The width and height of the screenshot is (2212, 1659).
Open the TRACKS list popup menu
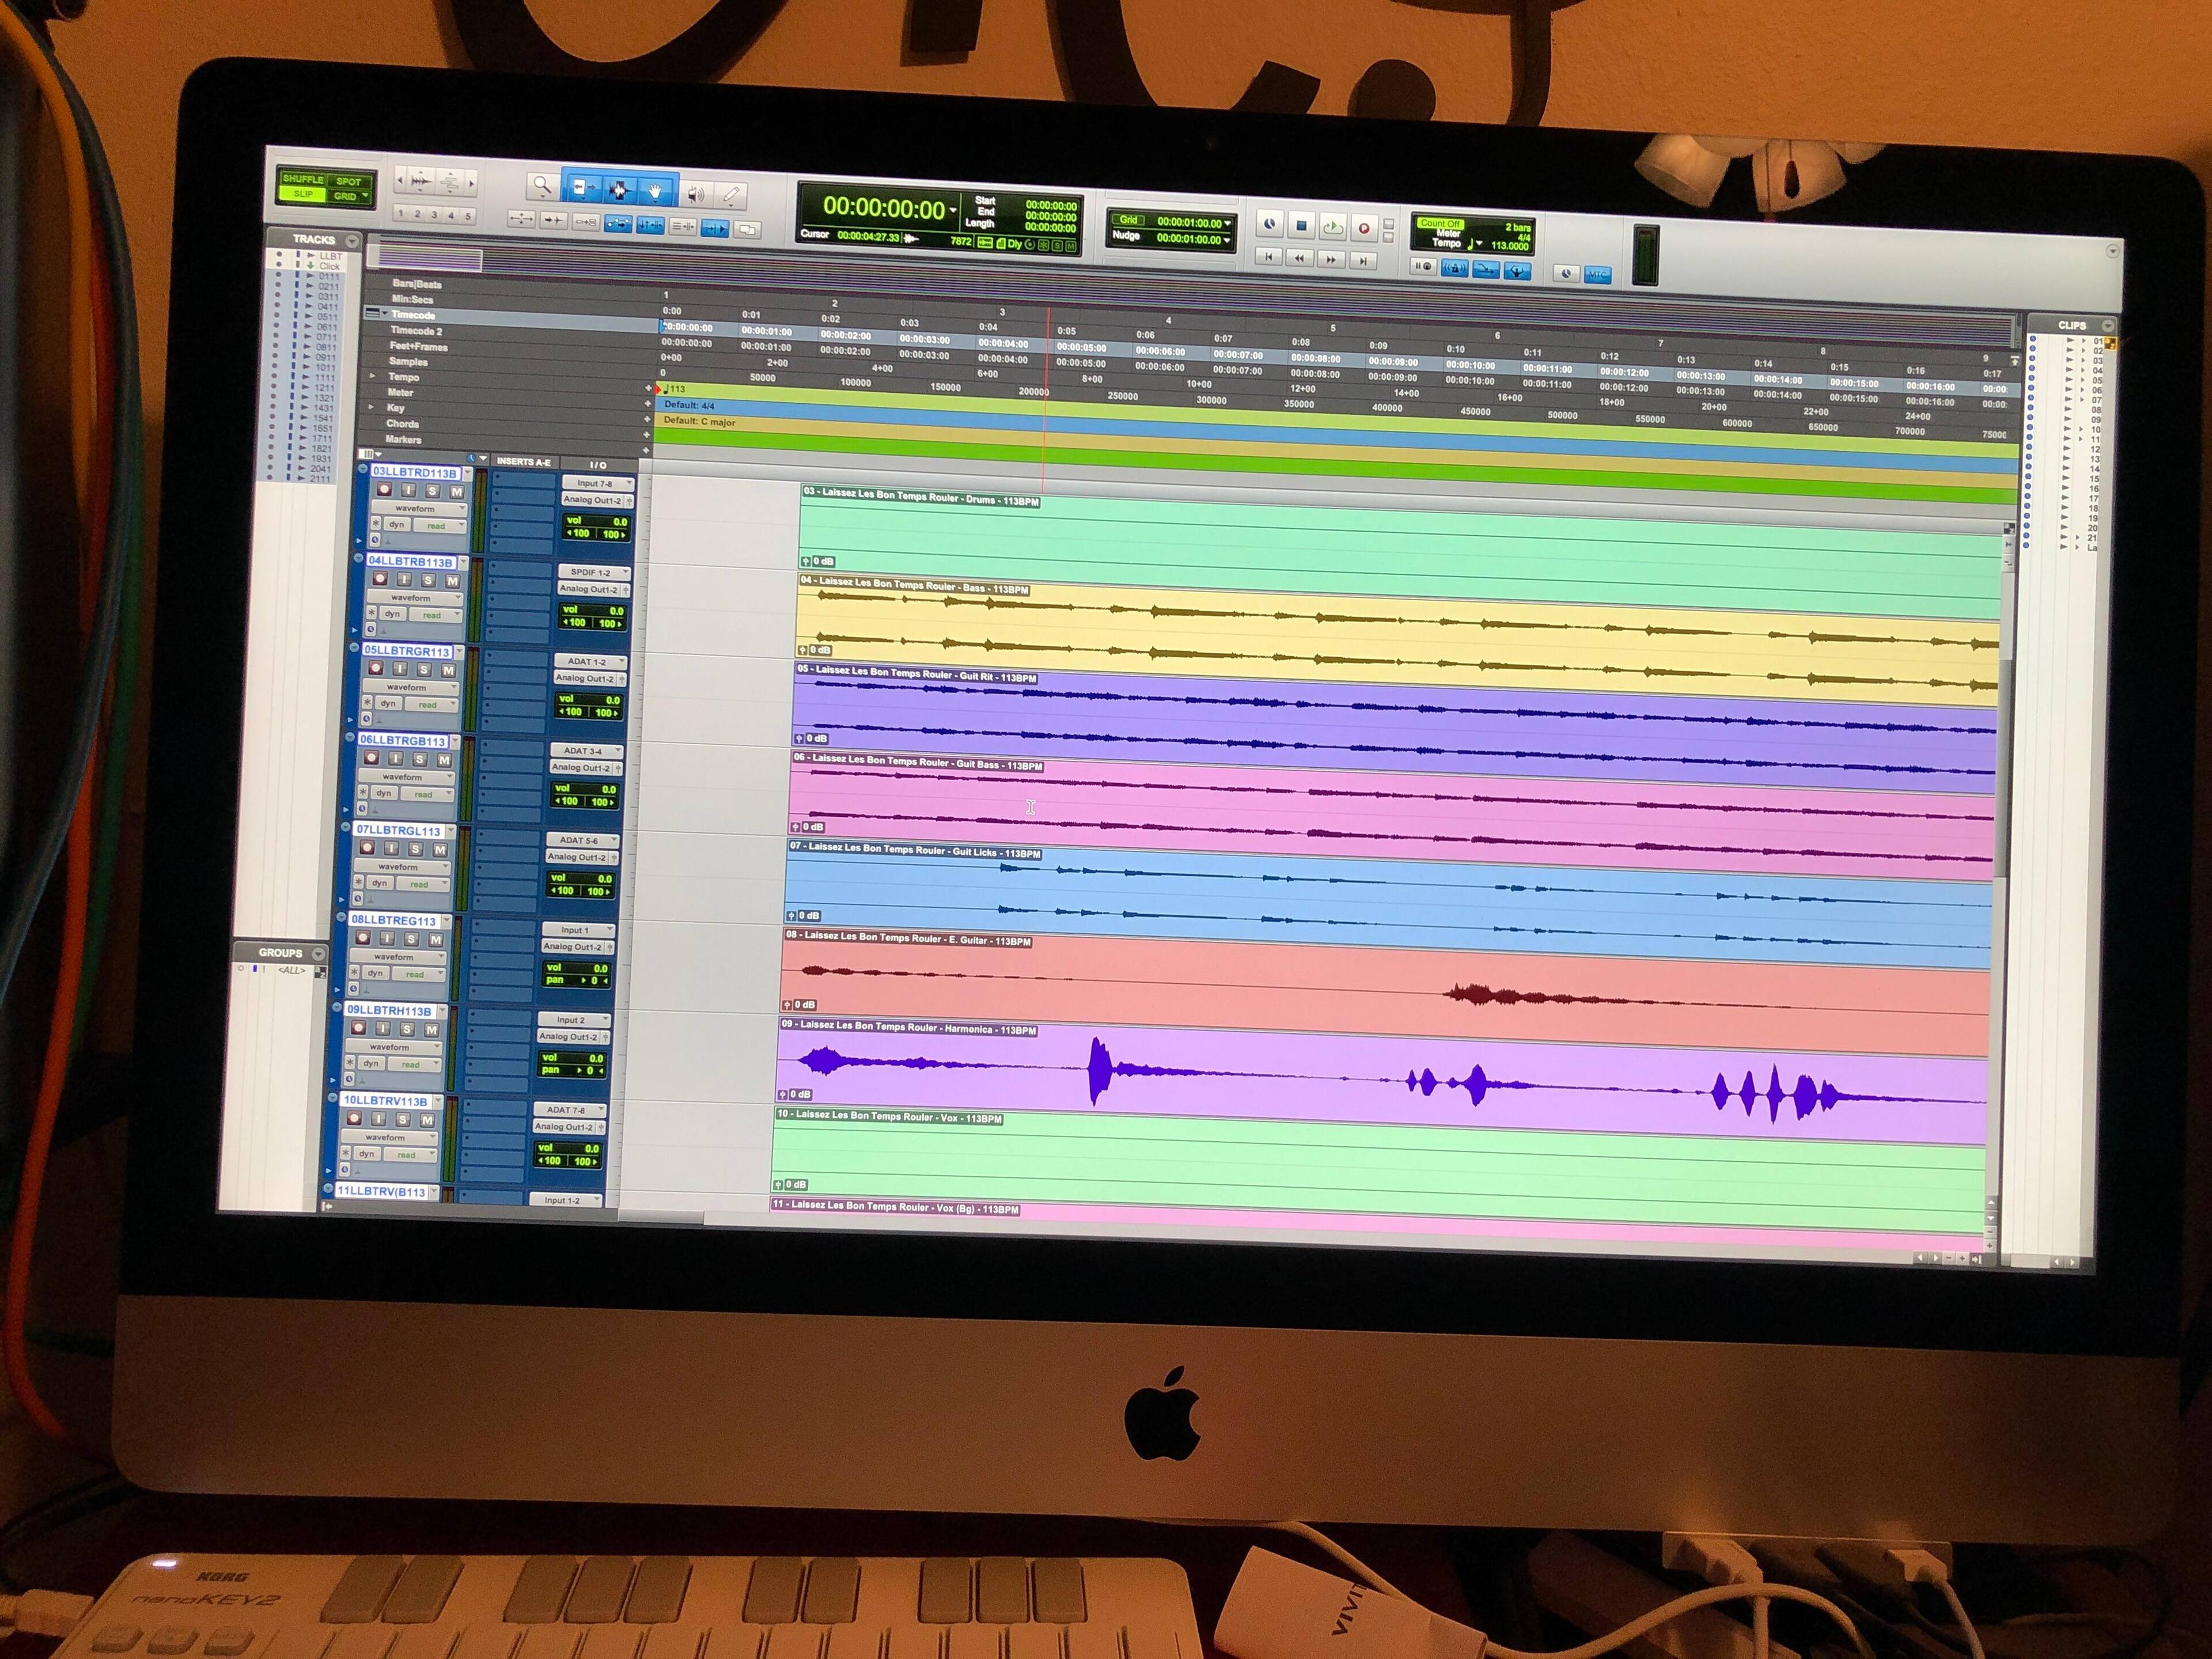(351, 241)
